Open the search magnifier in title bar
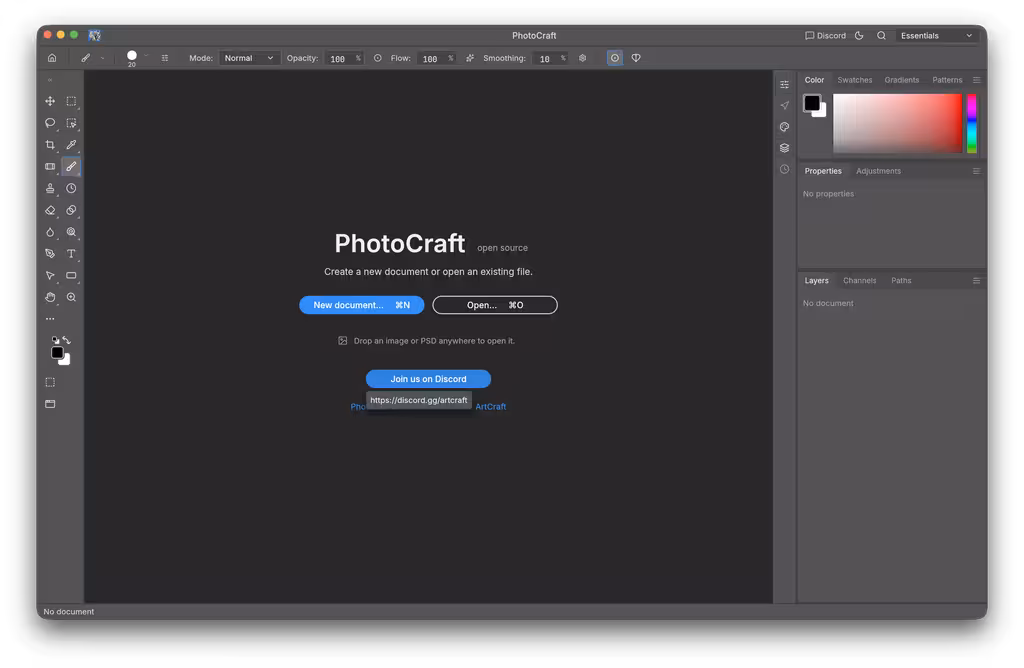This screenshot has height=668, width=1024. coord(881,36)
